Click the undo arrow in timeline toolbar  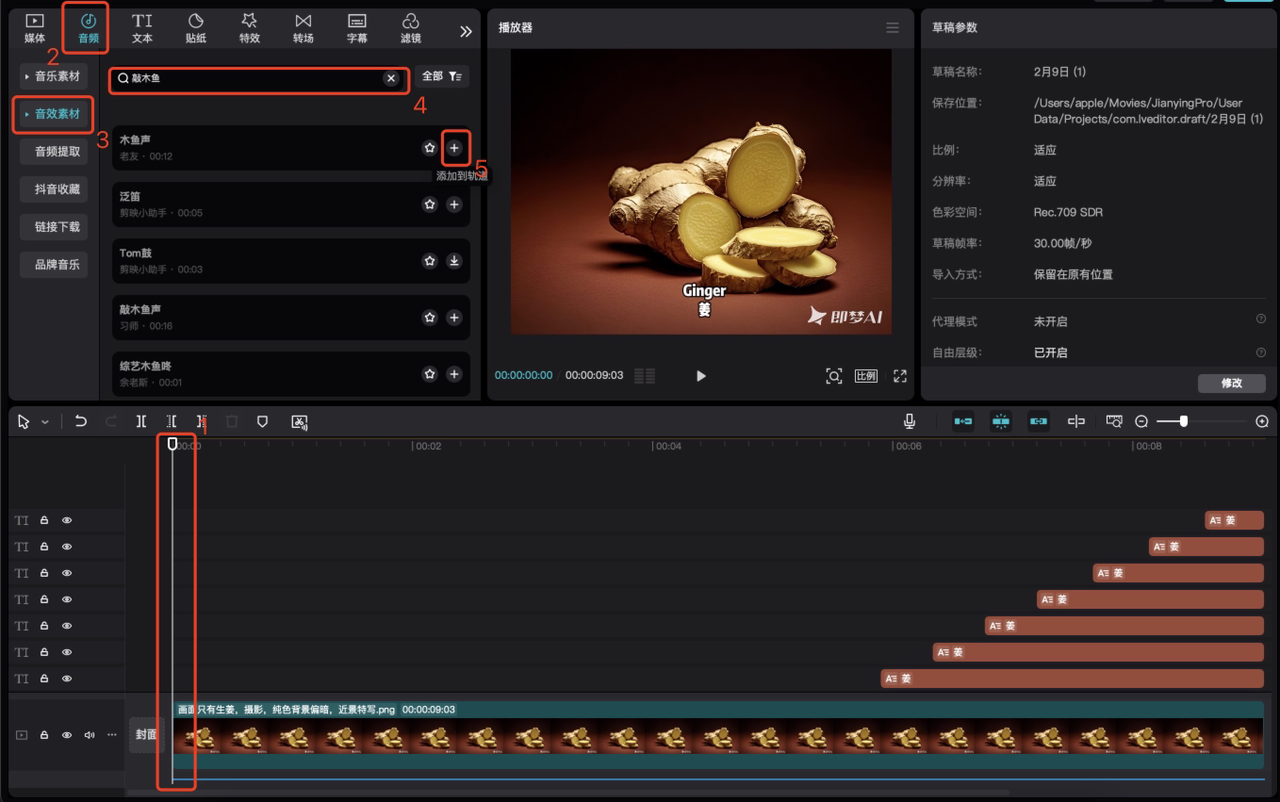click(81, 422)
